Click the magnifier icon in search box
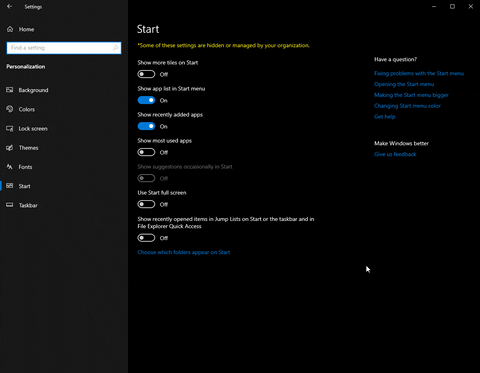The height and width of the screenshot is (373, 480). (x=115, y=48)
